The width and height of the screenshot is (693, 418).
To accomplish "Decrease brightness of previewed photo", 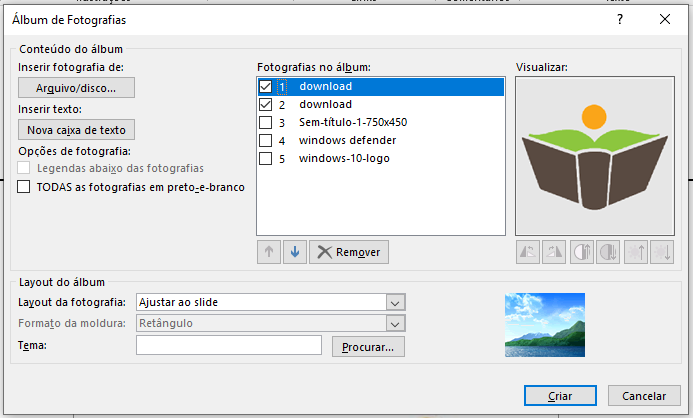I will coord(660,253).
